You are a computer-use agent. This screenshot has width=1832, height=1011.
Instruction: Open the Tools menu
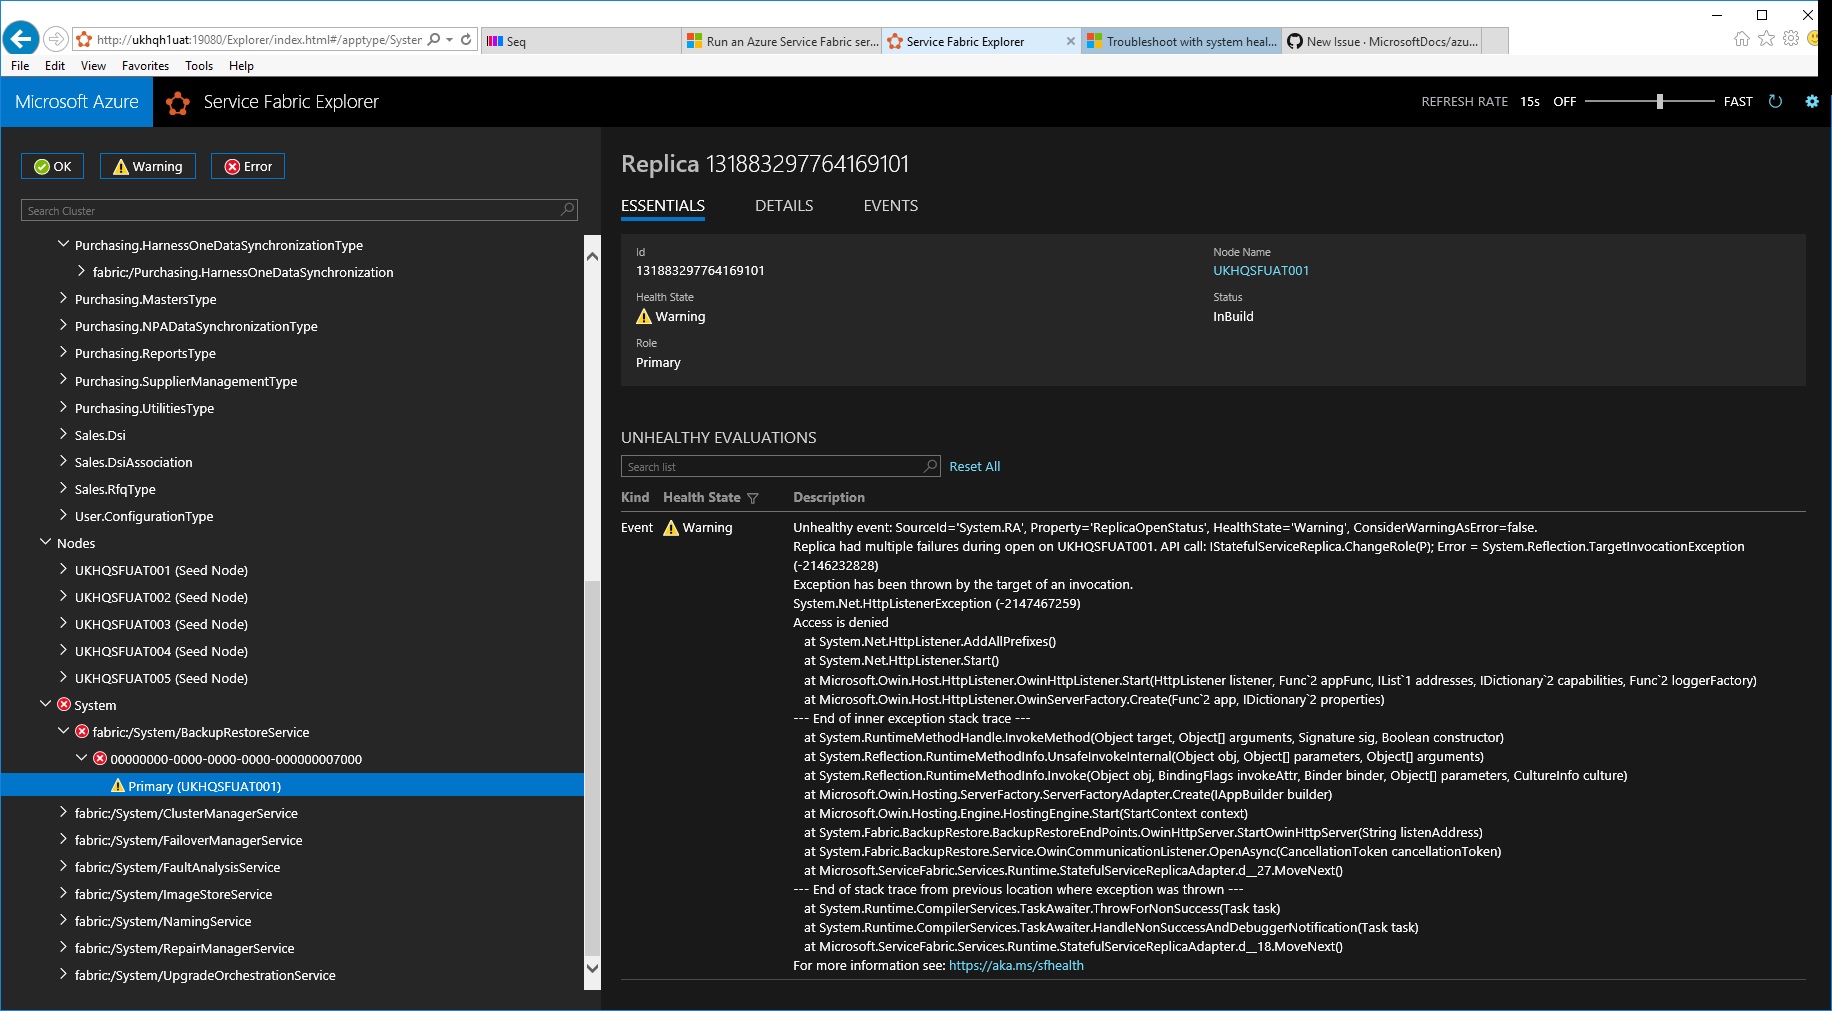coord(199,66)
